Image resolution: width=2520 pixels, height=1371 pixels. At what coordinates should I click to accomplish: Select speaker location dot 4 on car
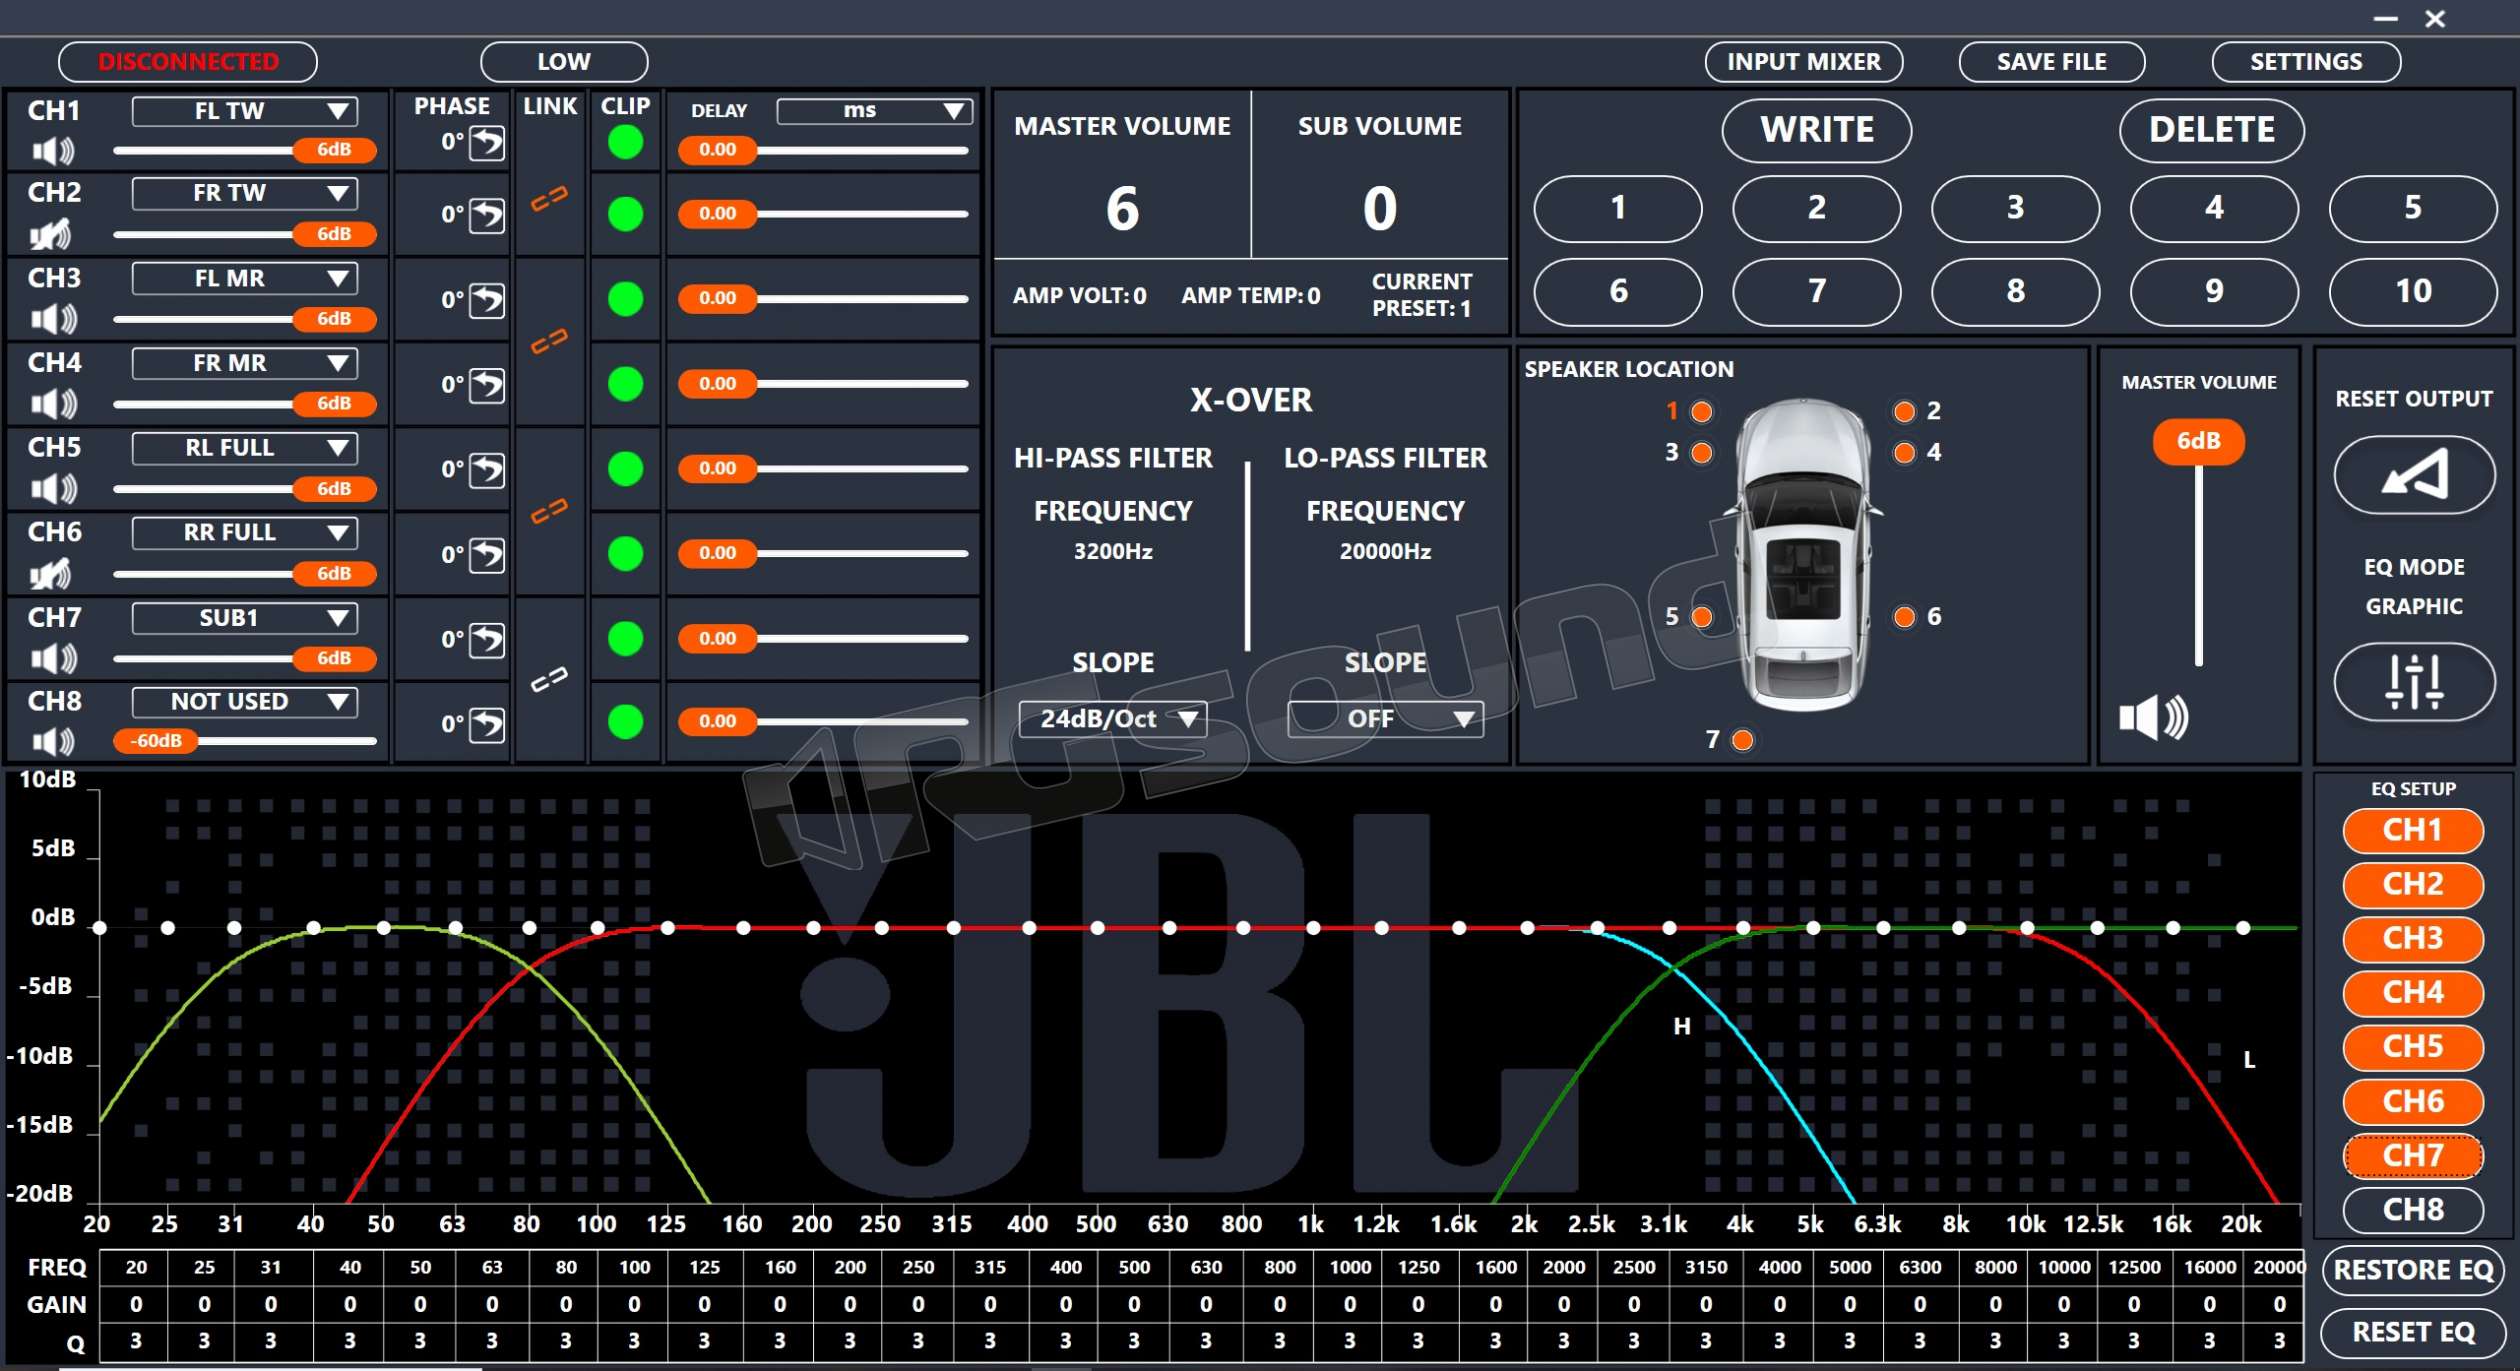pyautogui.click(x=1904, y=453)
